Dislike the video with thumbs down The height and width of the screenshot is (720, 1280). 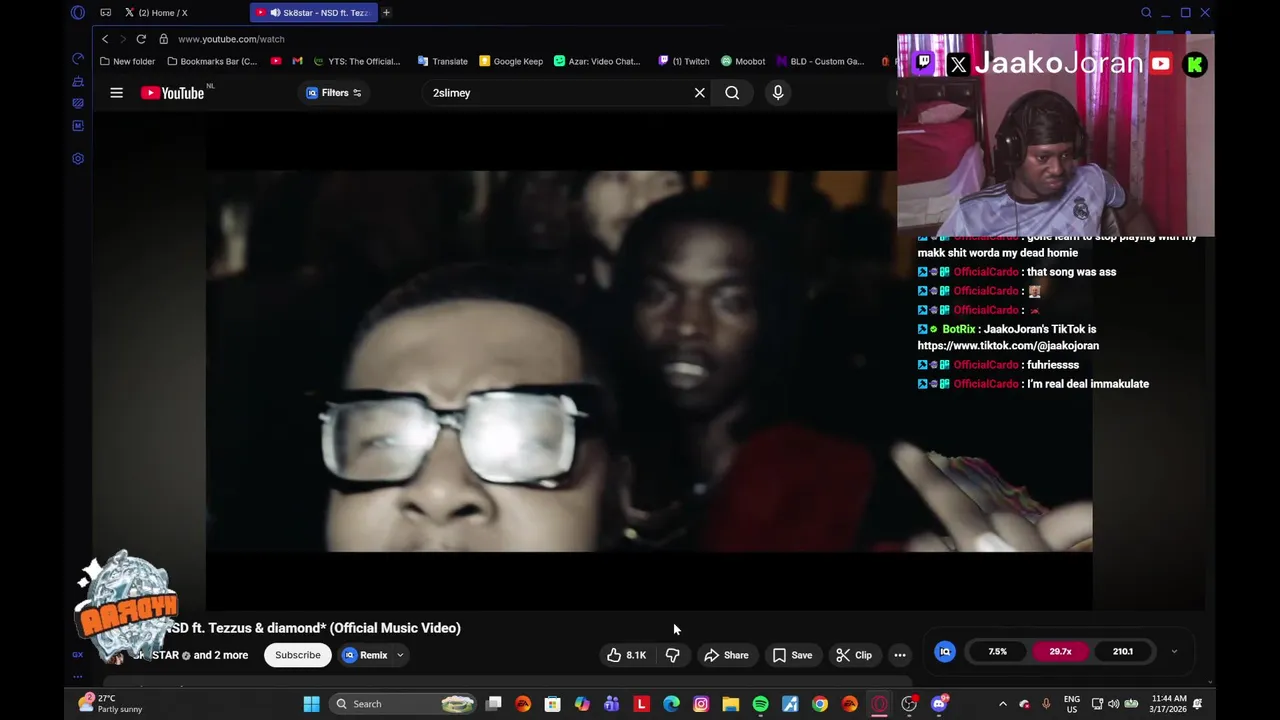tap(673, 655)
